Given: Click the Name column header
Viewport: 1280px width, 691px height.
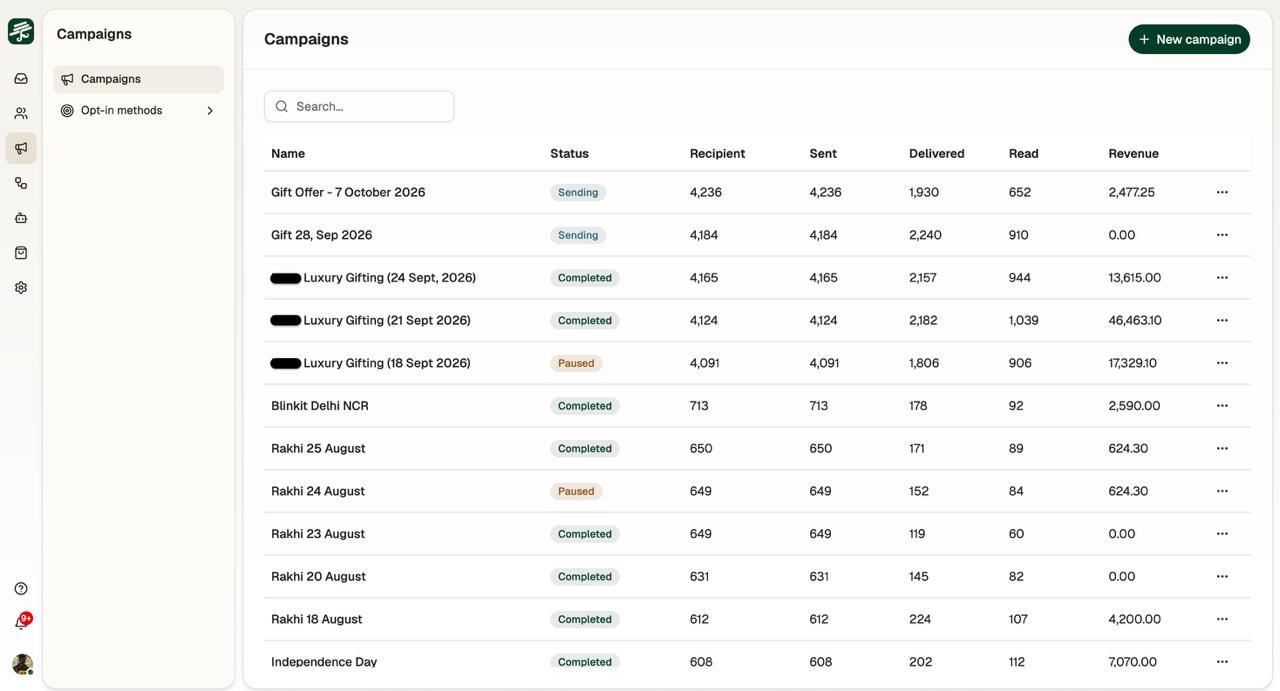Looking at the screenshot, I should (x=288, y=154).
